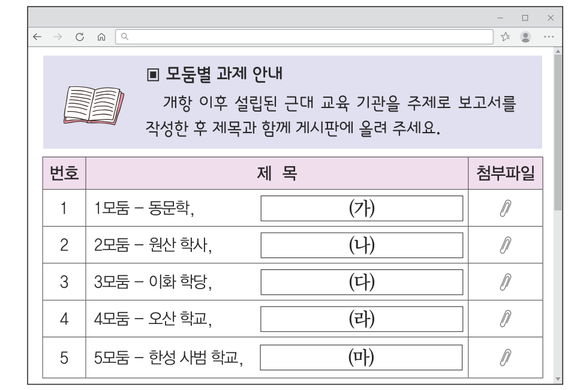
Task: Click the 모둠별 과제 안내 heading
Action: (x=224, y=74)
